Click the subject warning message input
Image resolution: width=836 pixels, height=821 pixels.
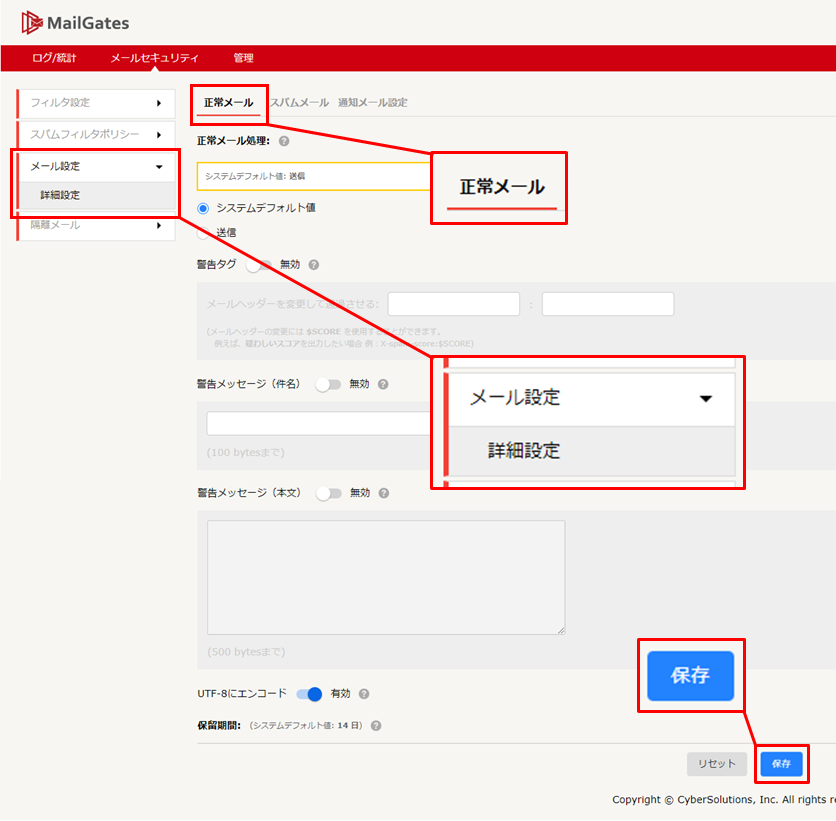(x=319, y=423)
